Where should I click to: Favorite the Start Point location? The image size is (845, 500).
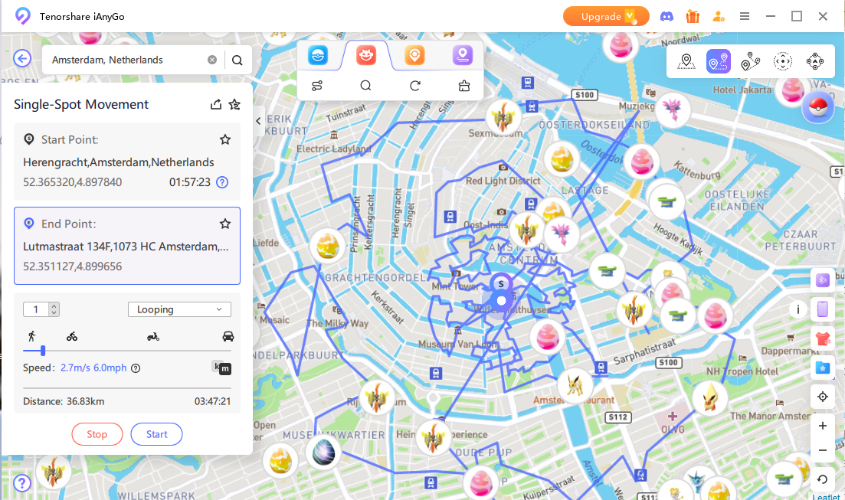pyautogui.click(x=225, y=140)
